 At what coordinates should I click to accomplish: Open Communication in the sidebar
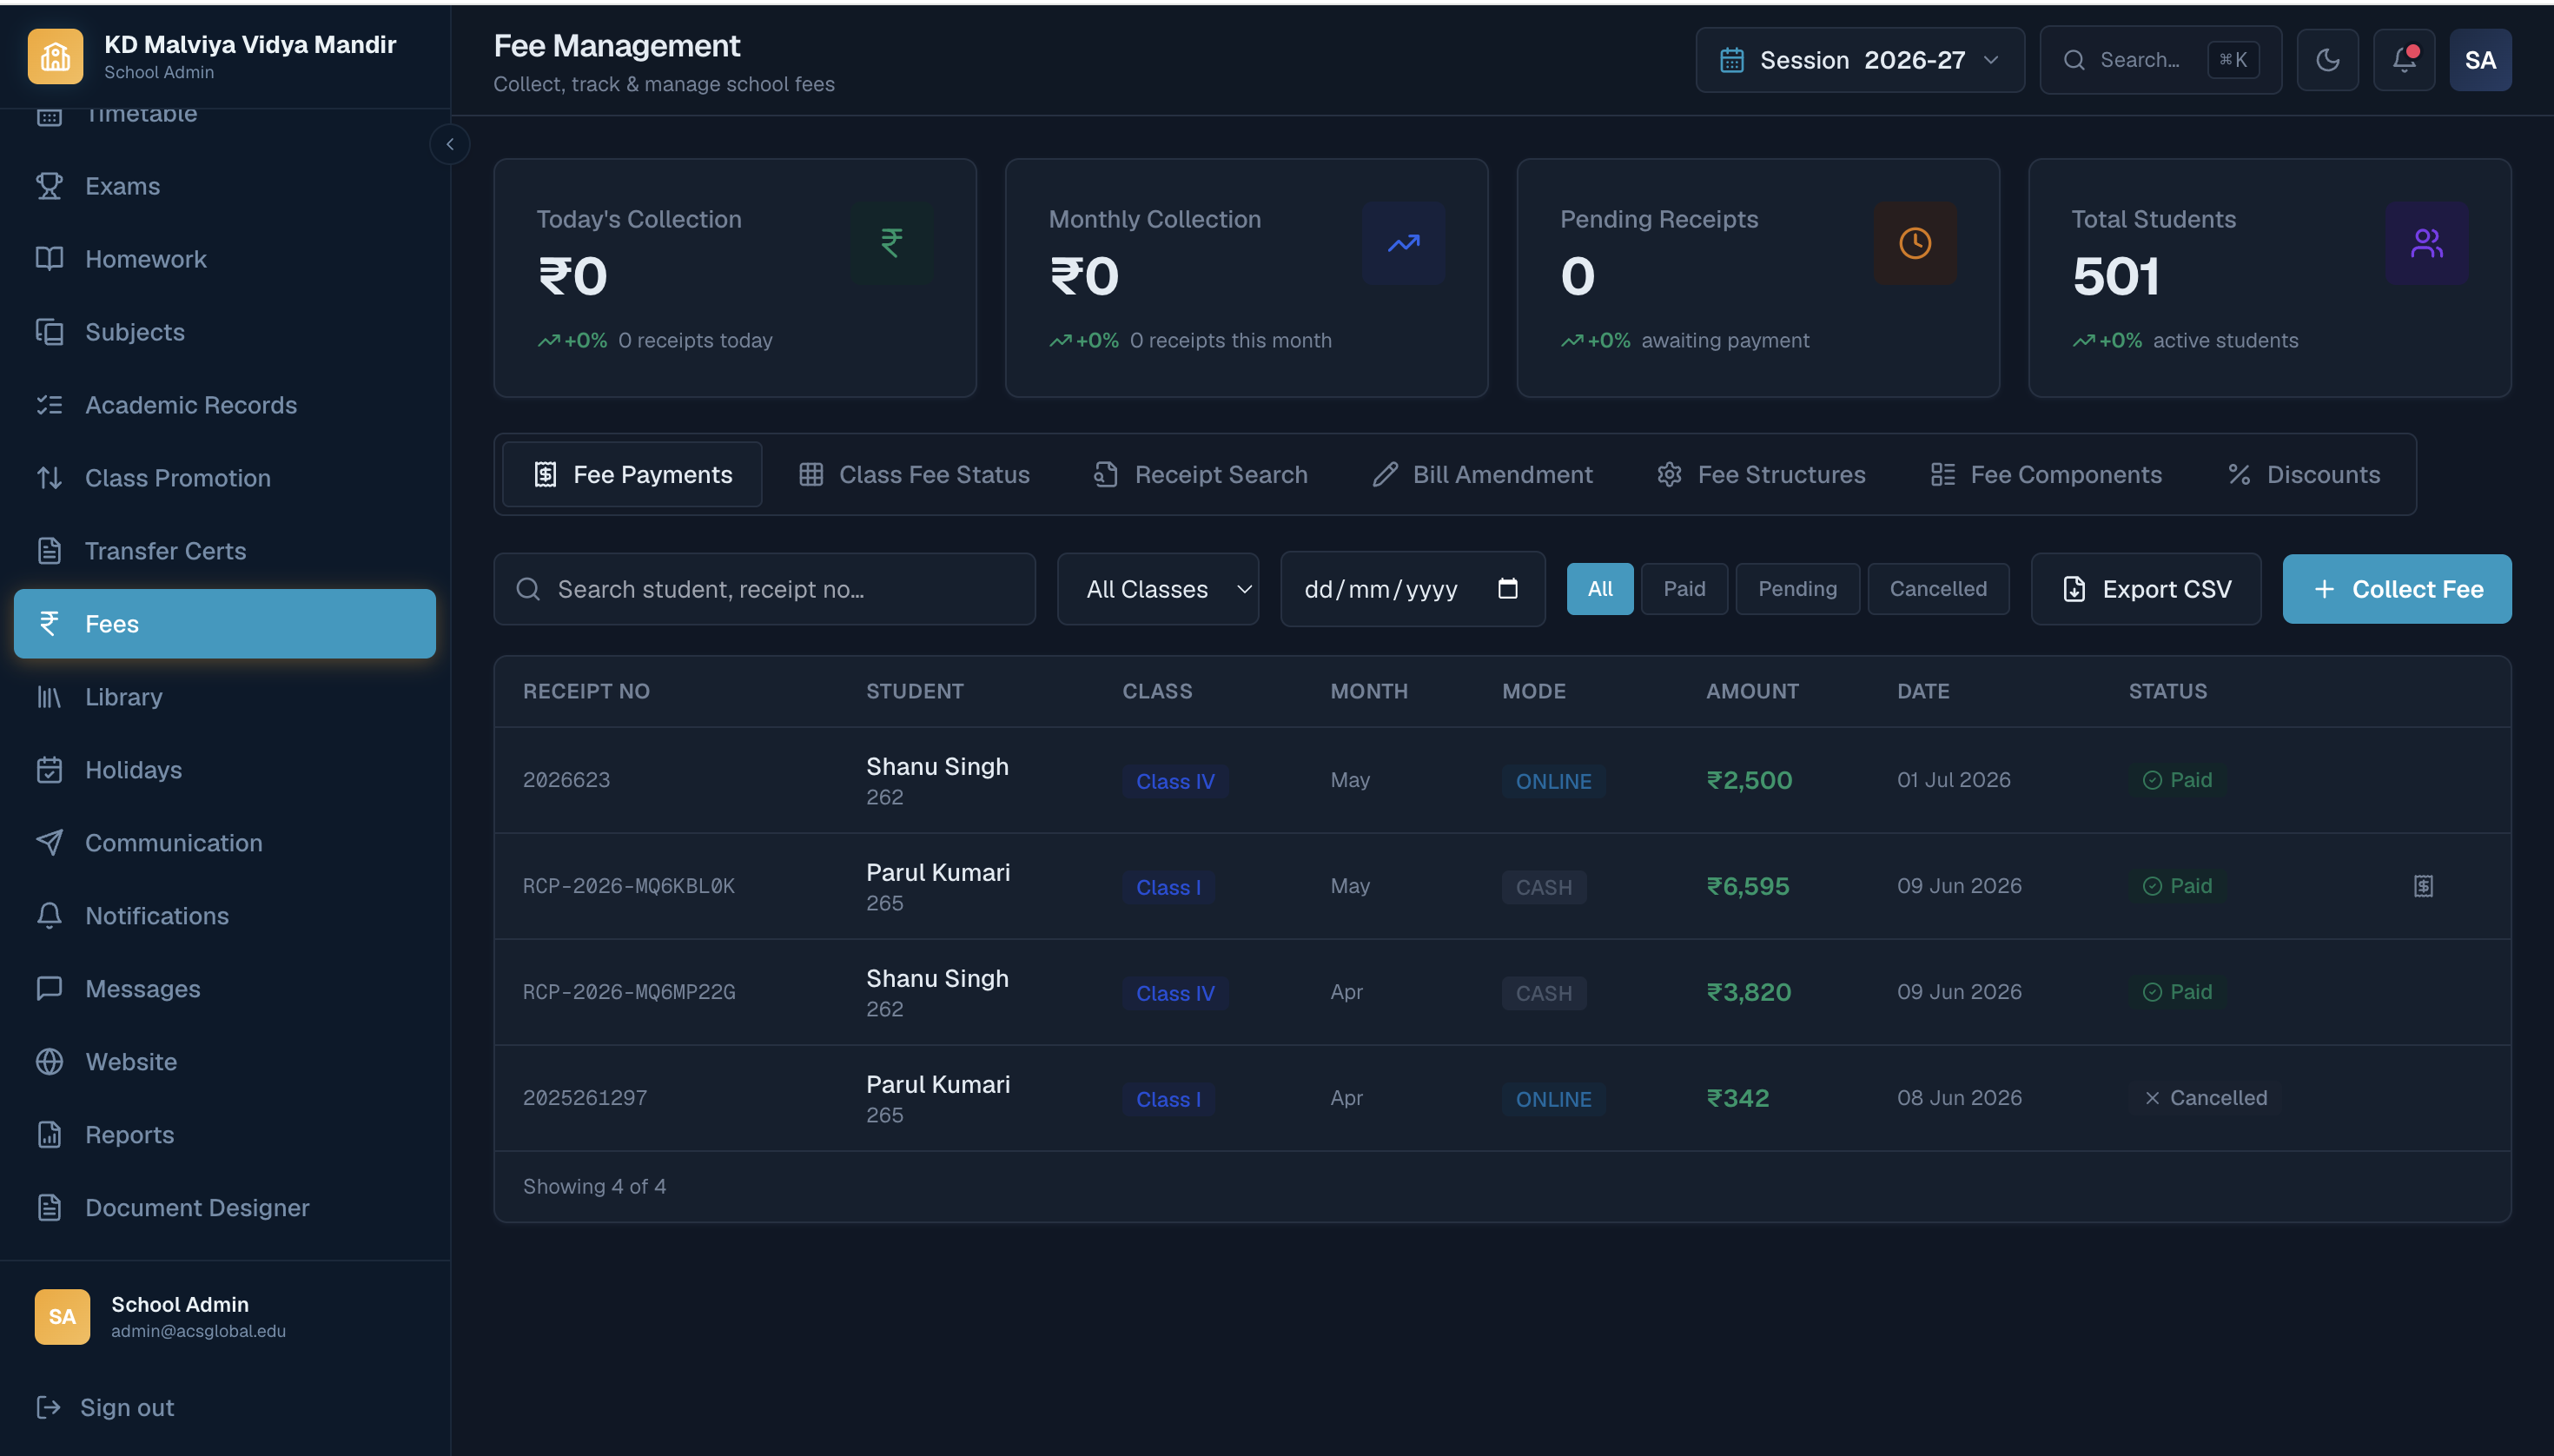[x=224, y=843]
